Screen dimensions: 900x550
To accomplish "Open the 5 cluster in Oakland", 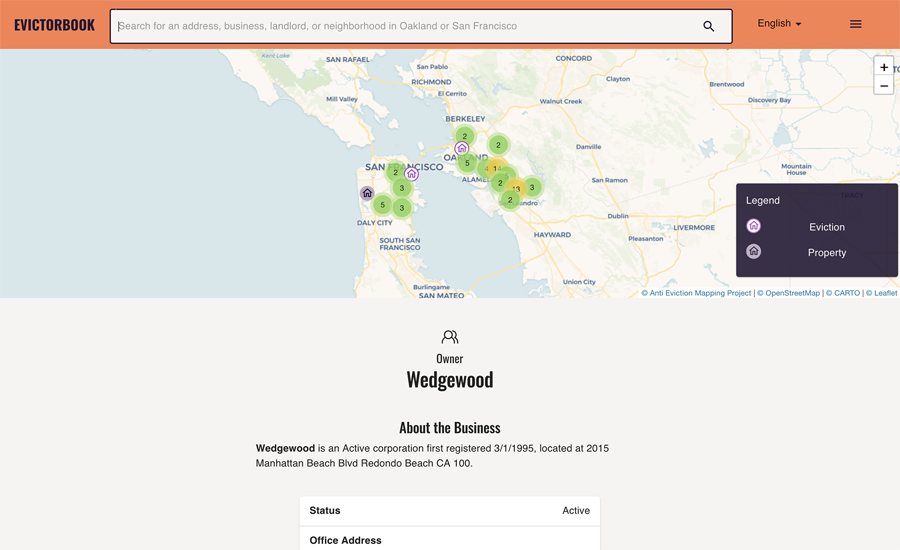I will click(467, 163).
